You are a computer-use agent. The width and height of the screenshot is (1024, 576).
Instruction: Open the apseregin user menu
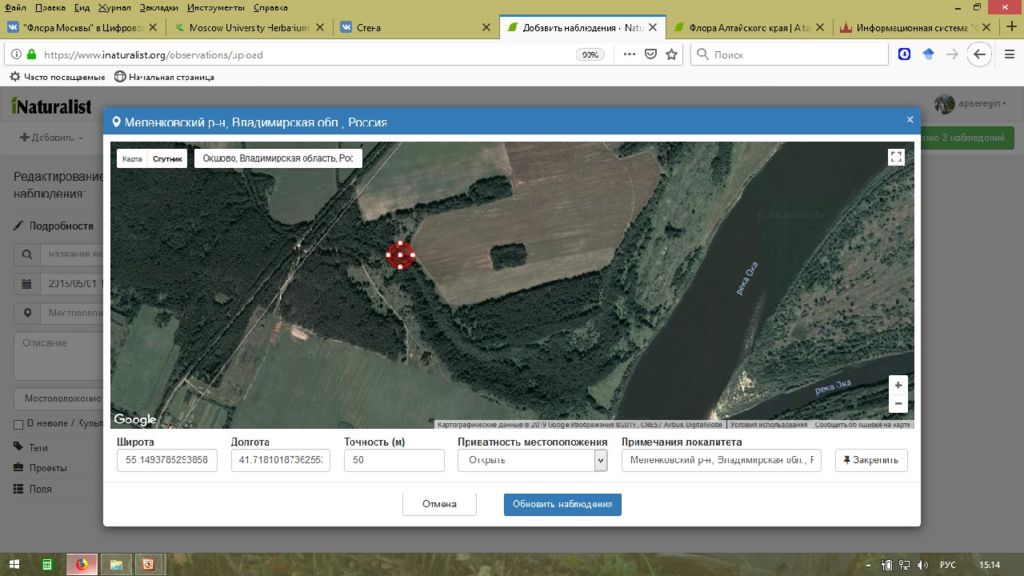pyautogui.click(x=970, y=104)
